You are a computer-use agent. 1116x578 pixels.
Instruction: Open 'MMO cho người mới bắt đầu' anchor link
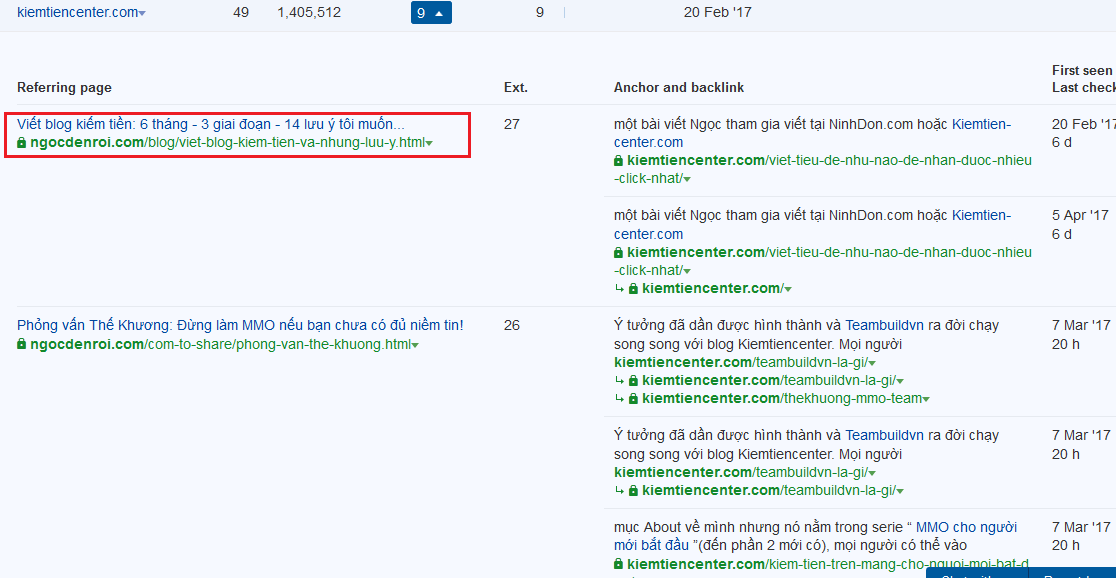tap(816, 536)
